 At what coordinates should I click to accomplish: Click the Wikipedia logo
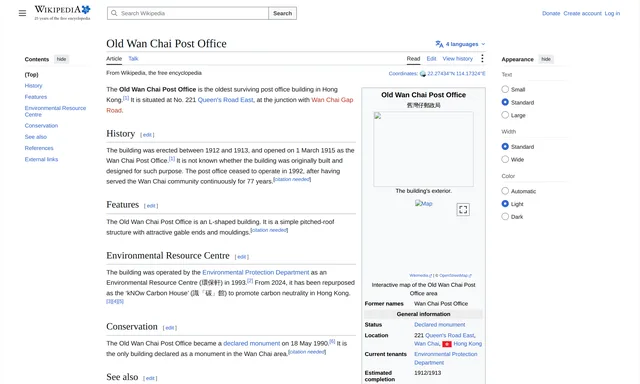(x=62, y=13)
